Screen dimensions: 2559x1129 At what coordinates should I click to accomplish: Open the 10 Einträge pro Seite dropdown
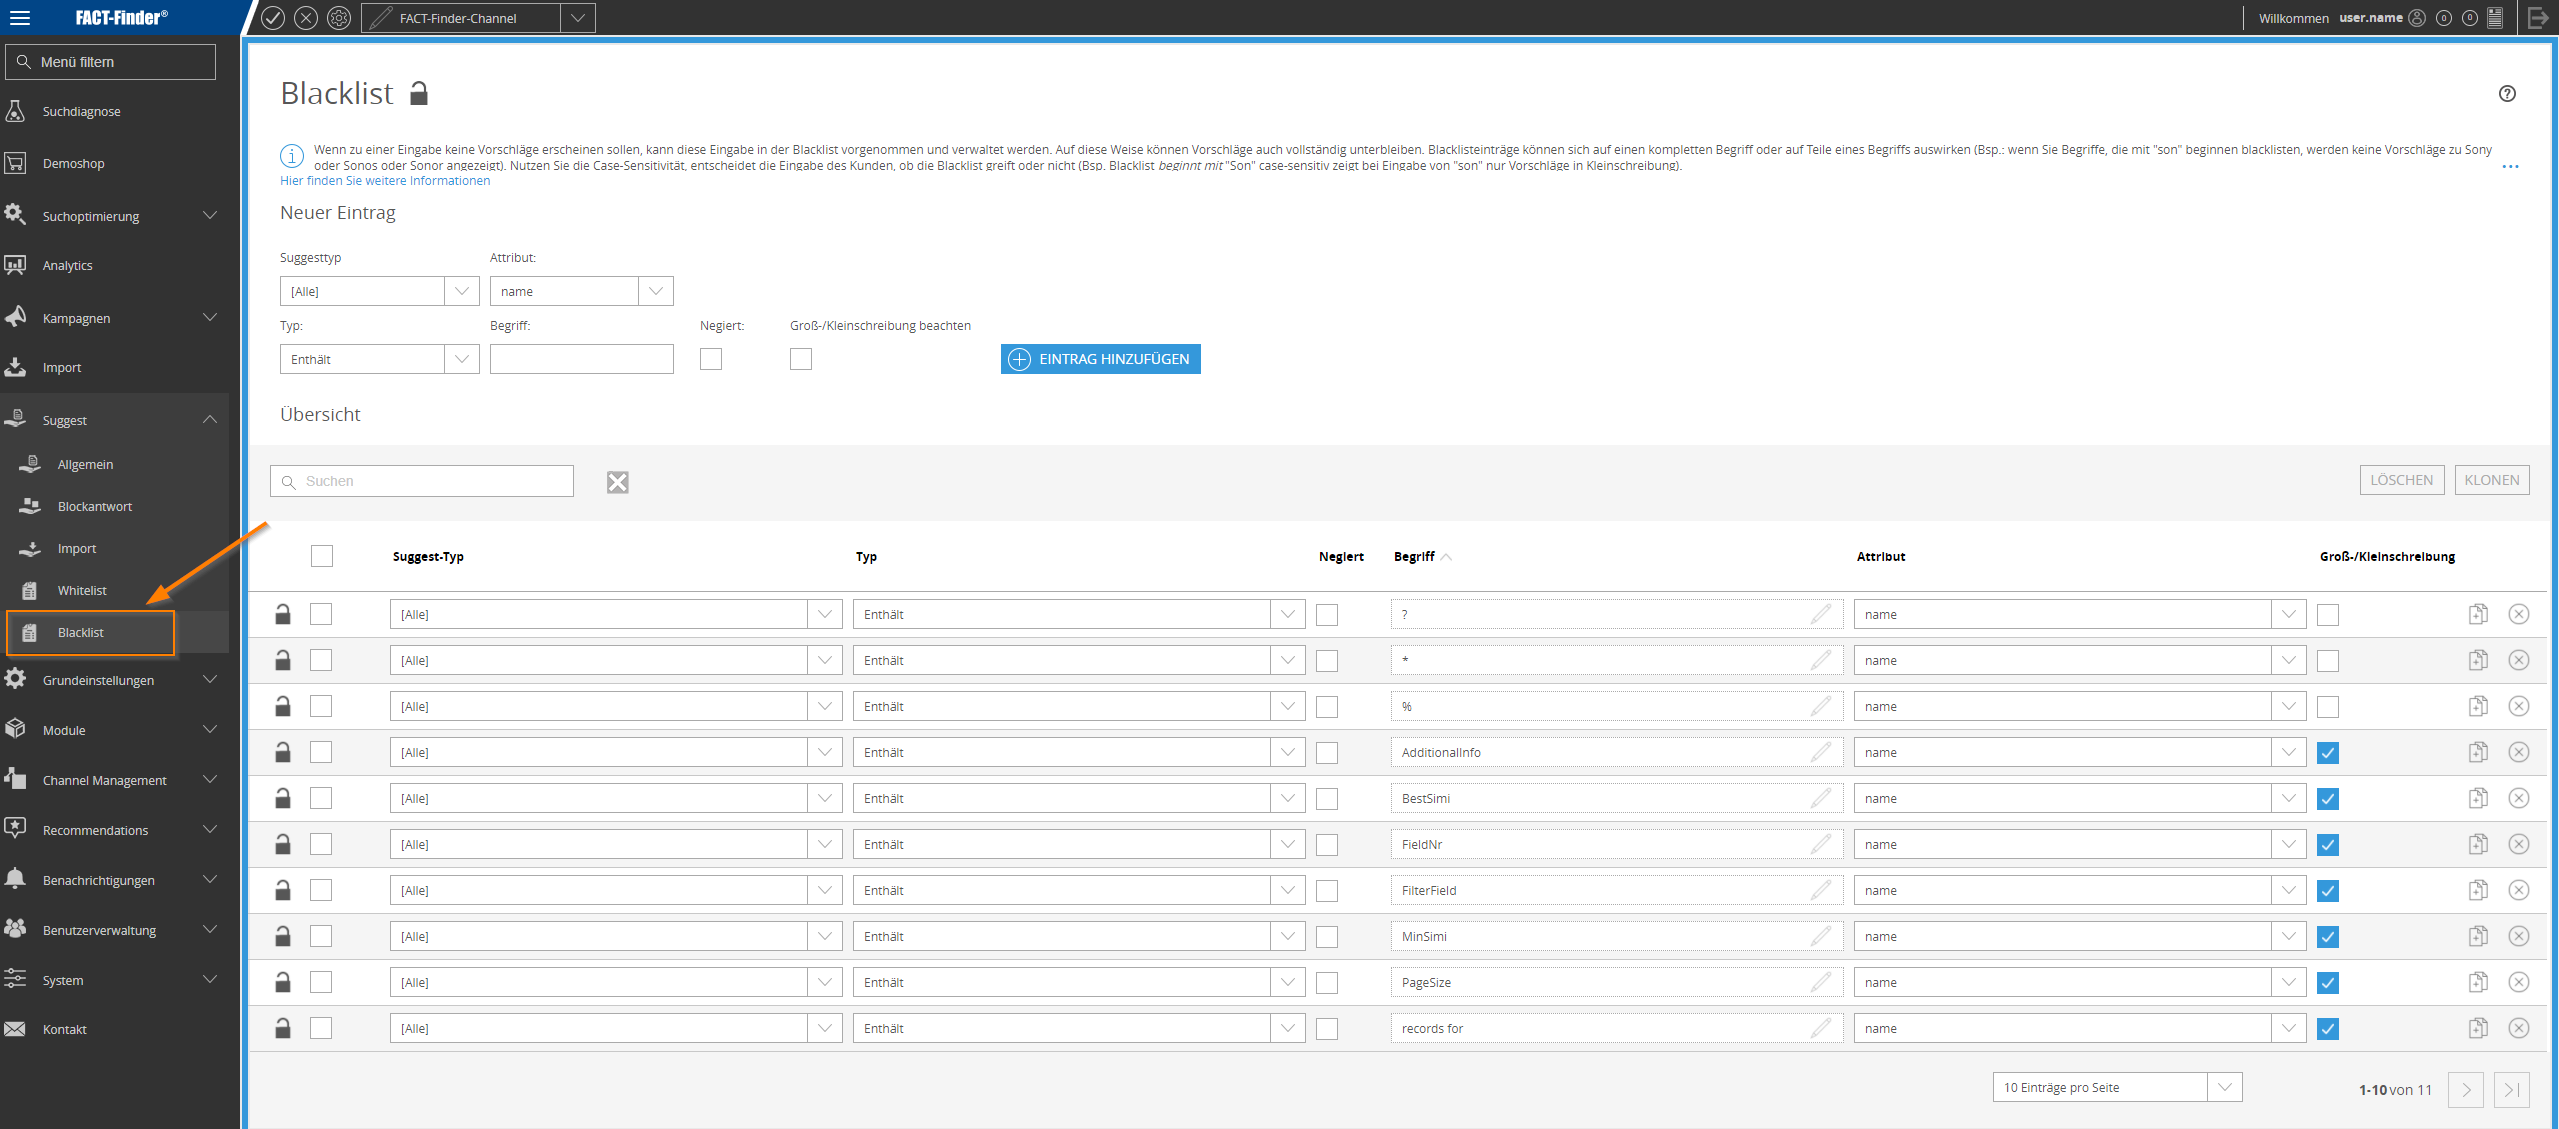(2117, 1087)
